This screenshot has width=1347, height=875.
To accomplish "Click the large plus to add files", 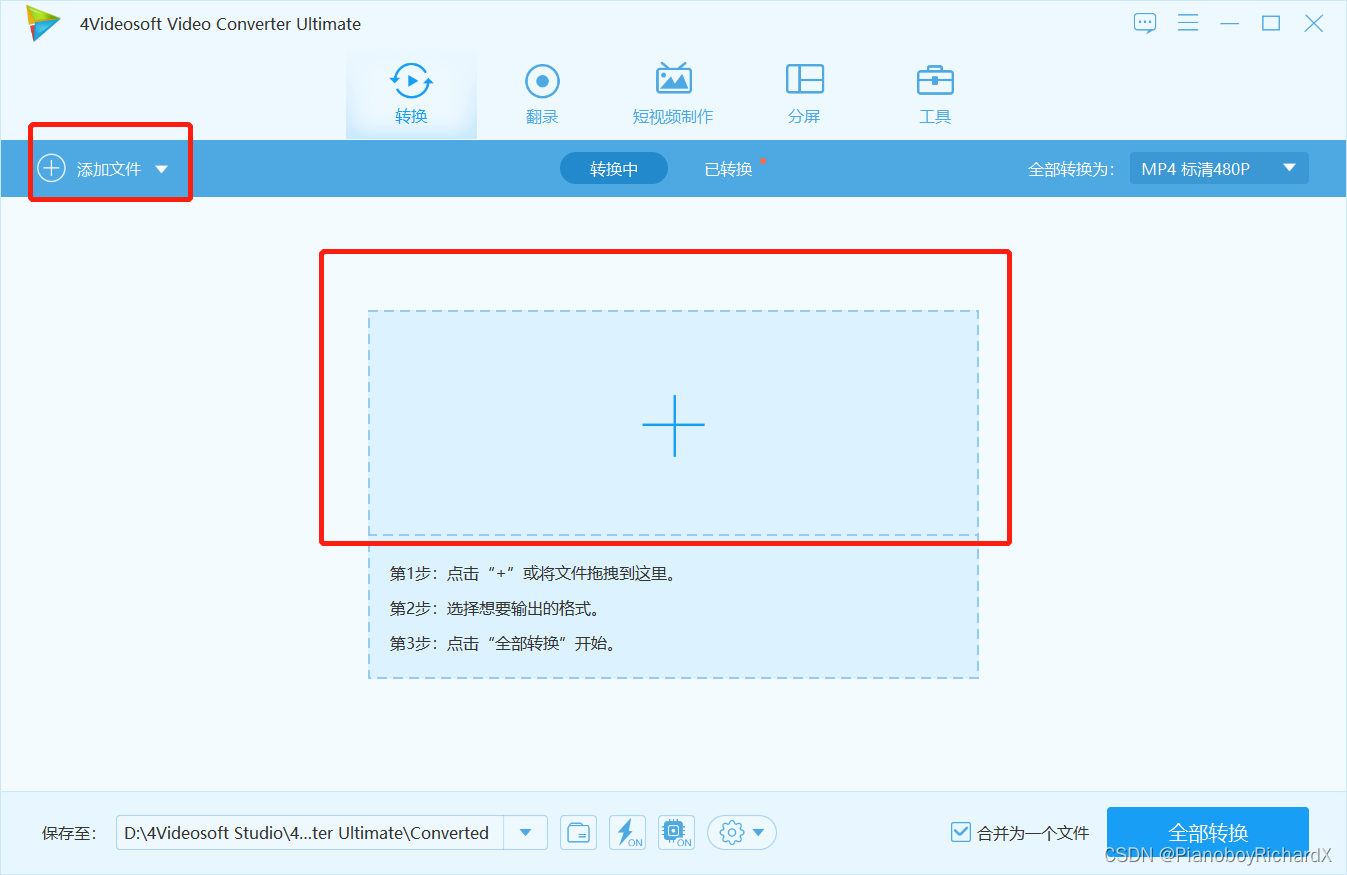I will click(x=673, y=424).
